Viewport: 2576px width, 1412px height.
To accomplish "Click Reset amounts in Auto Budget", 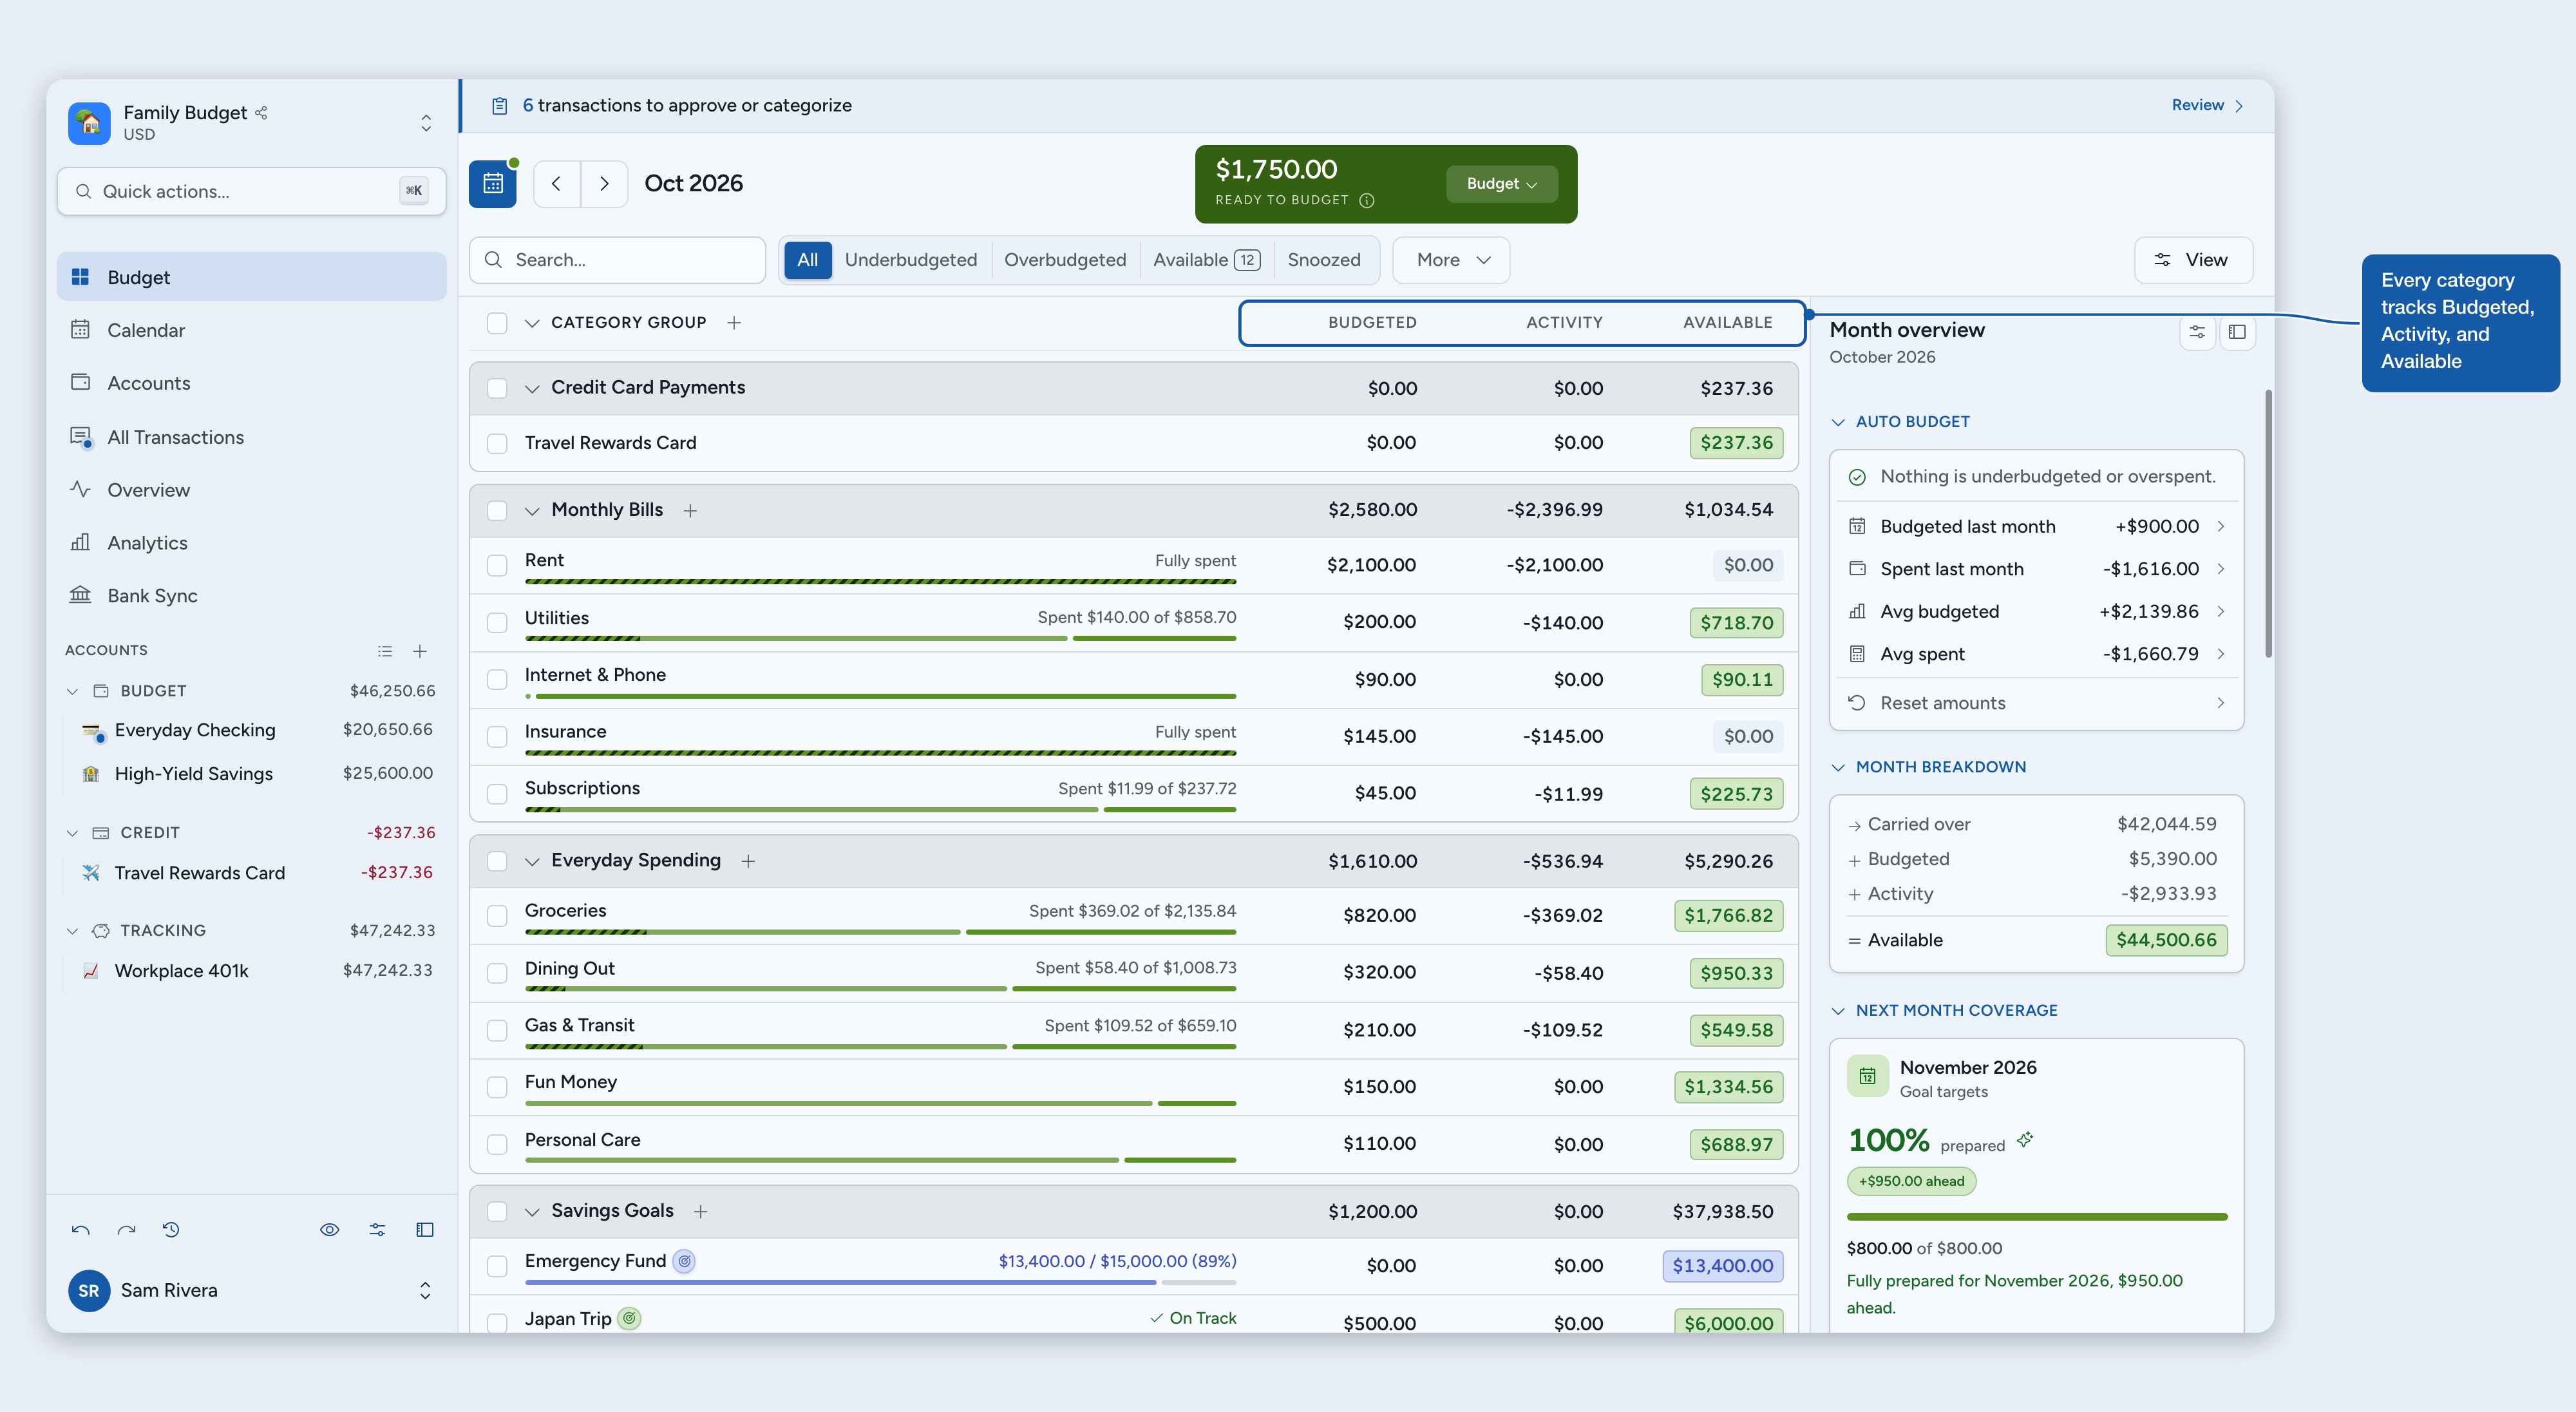I will point(2036,703).
